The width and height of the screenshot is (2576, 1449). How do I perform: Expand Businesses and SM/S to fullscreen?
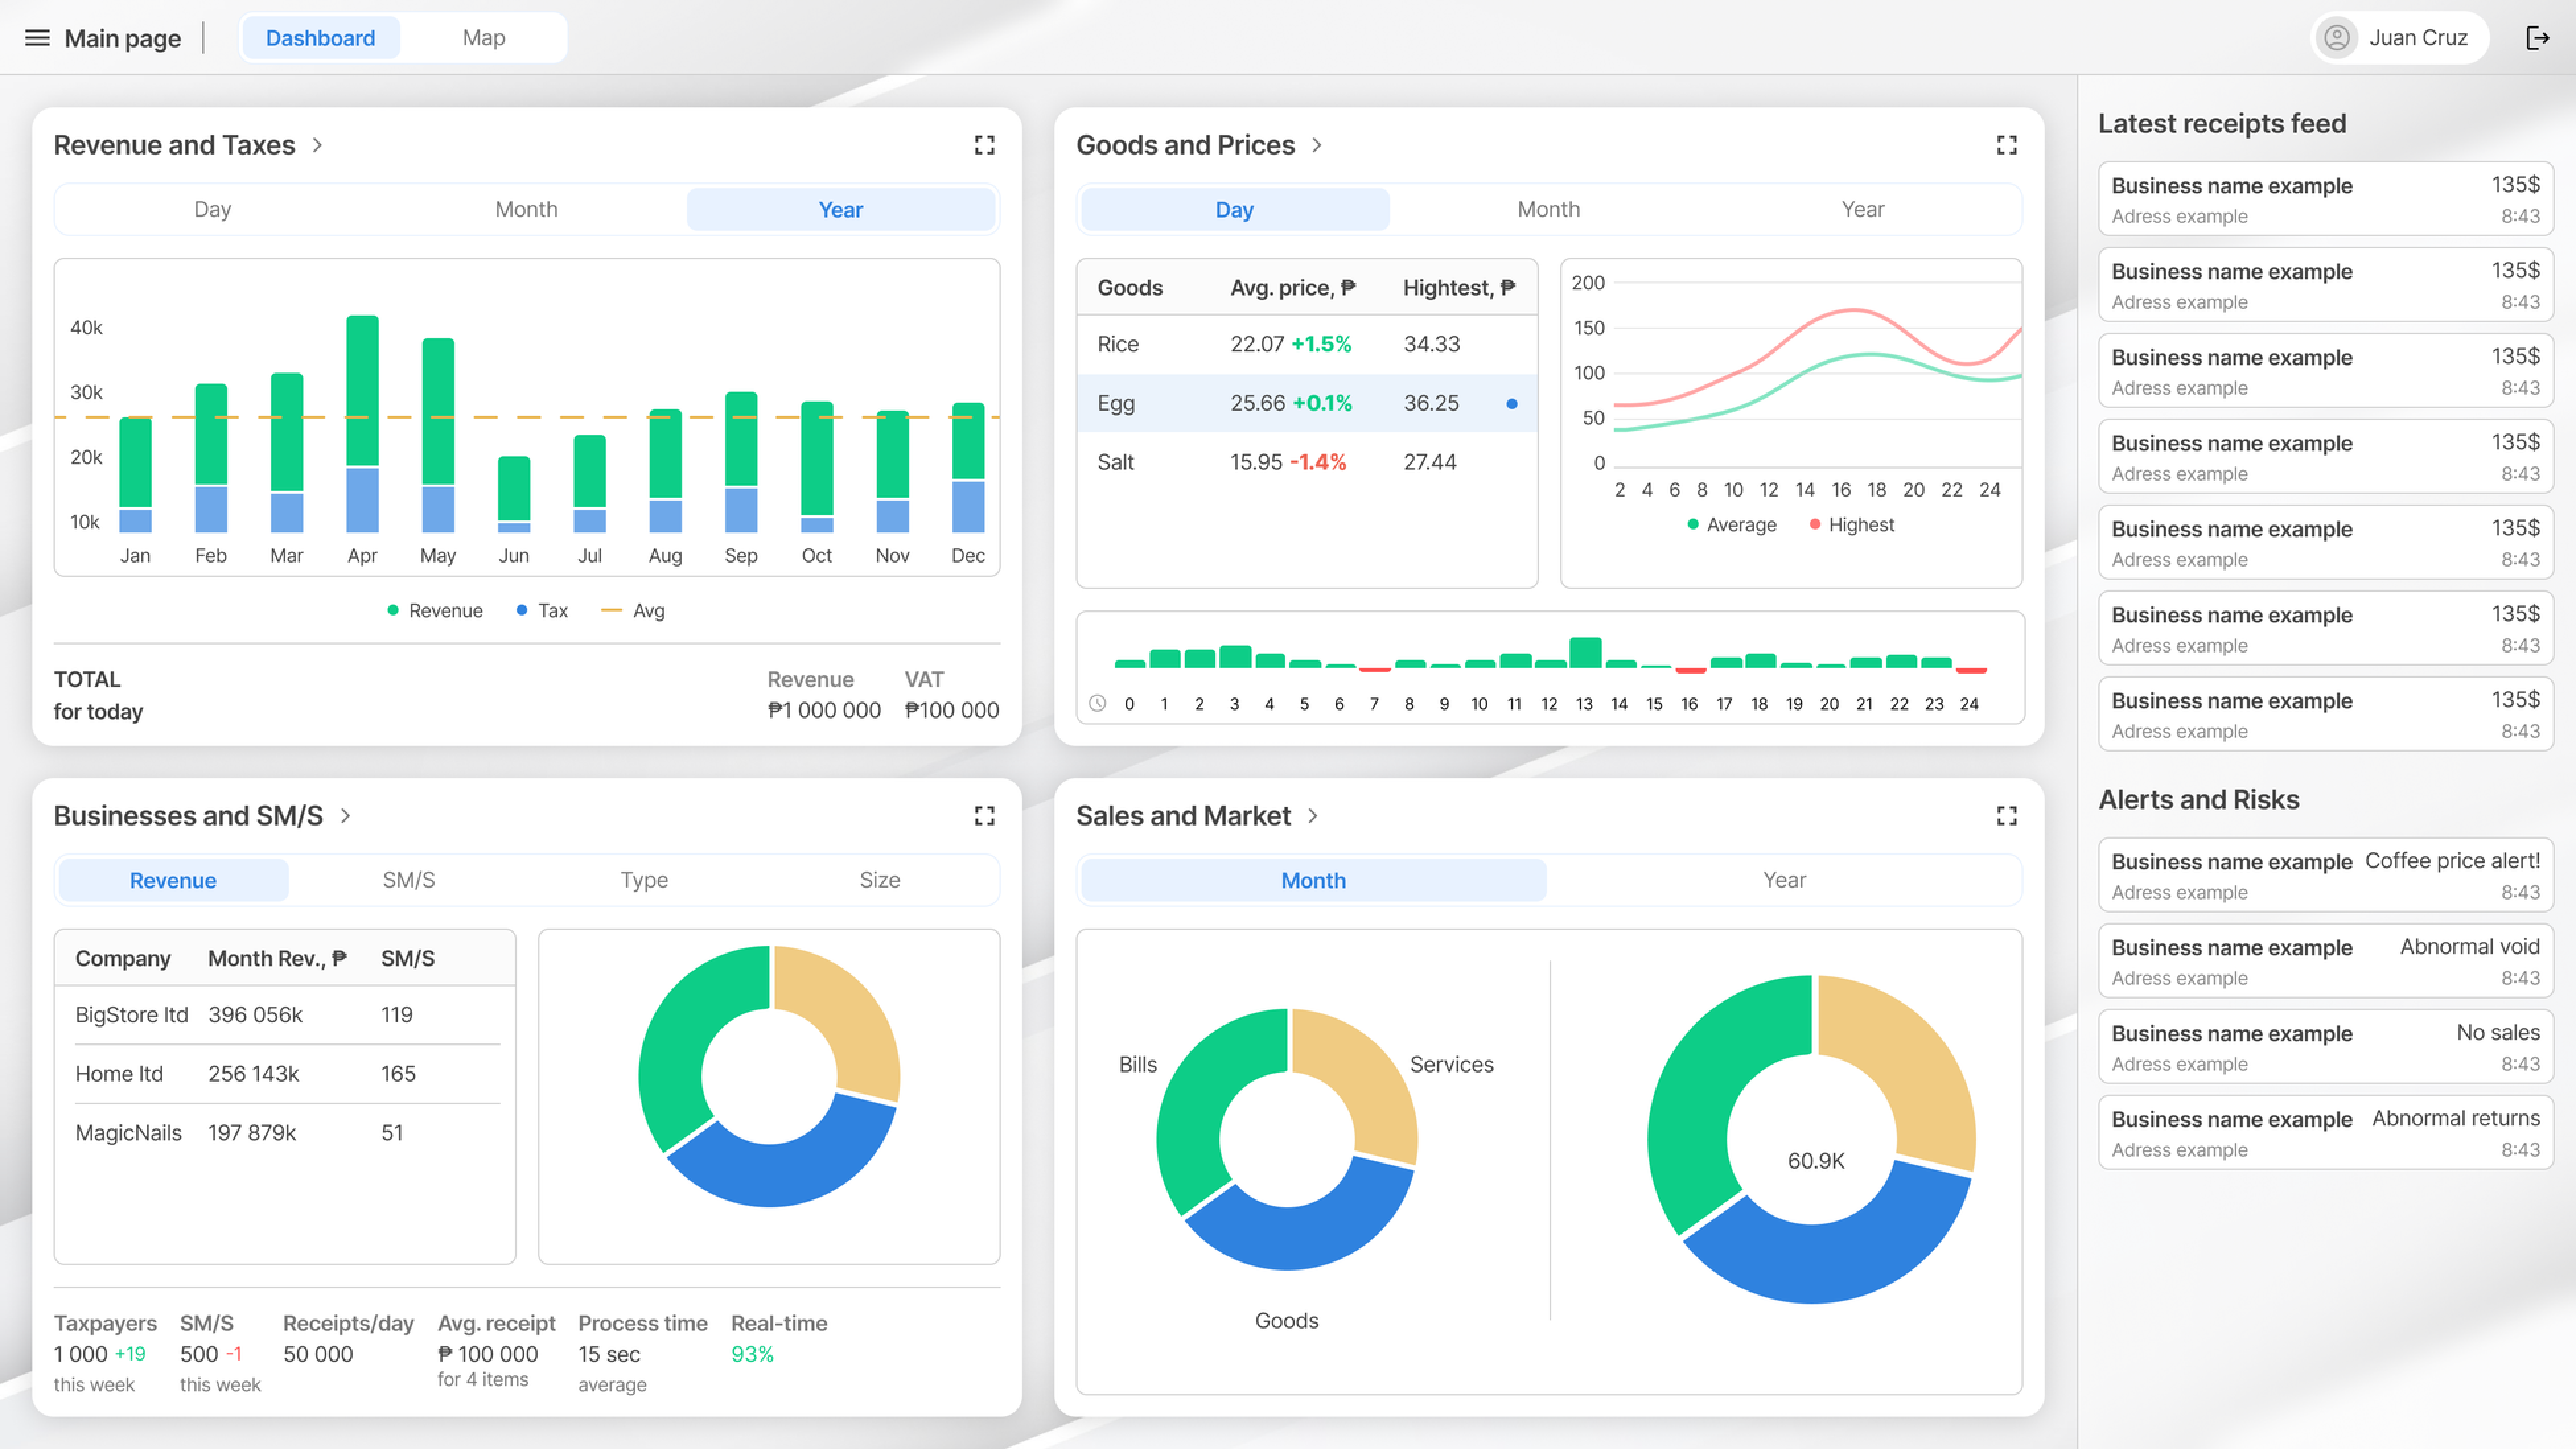coord(984,815)
